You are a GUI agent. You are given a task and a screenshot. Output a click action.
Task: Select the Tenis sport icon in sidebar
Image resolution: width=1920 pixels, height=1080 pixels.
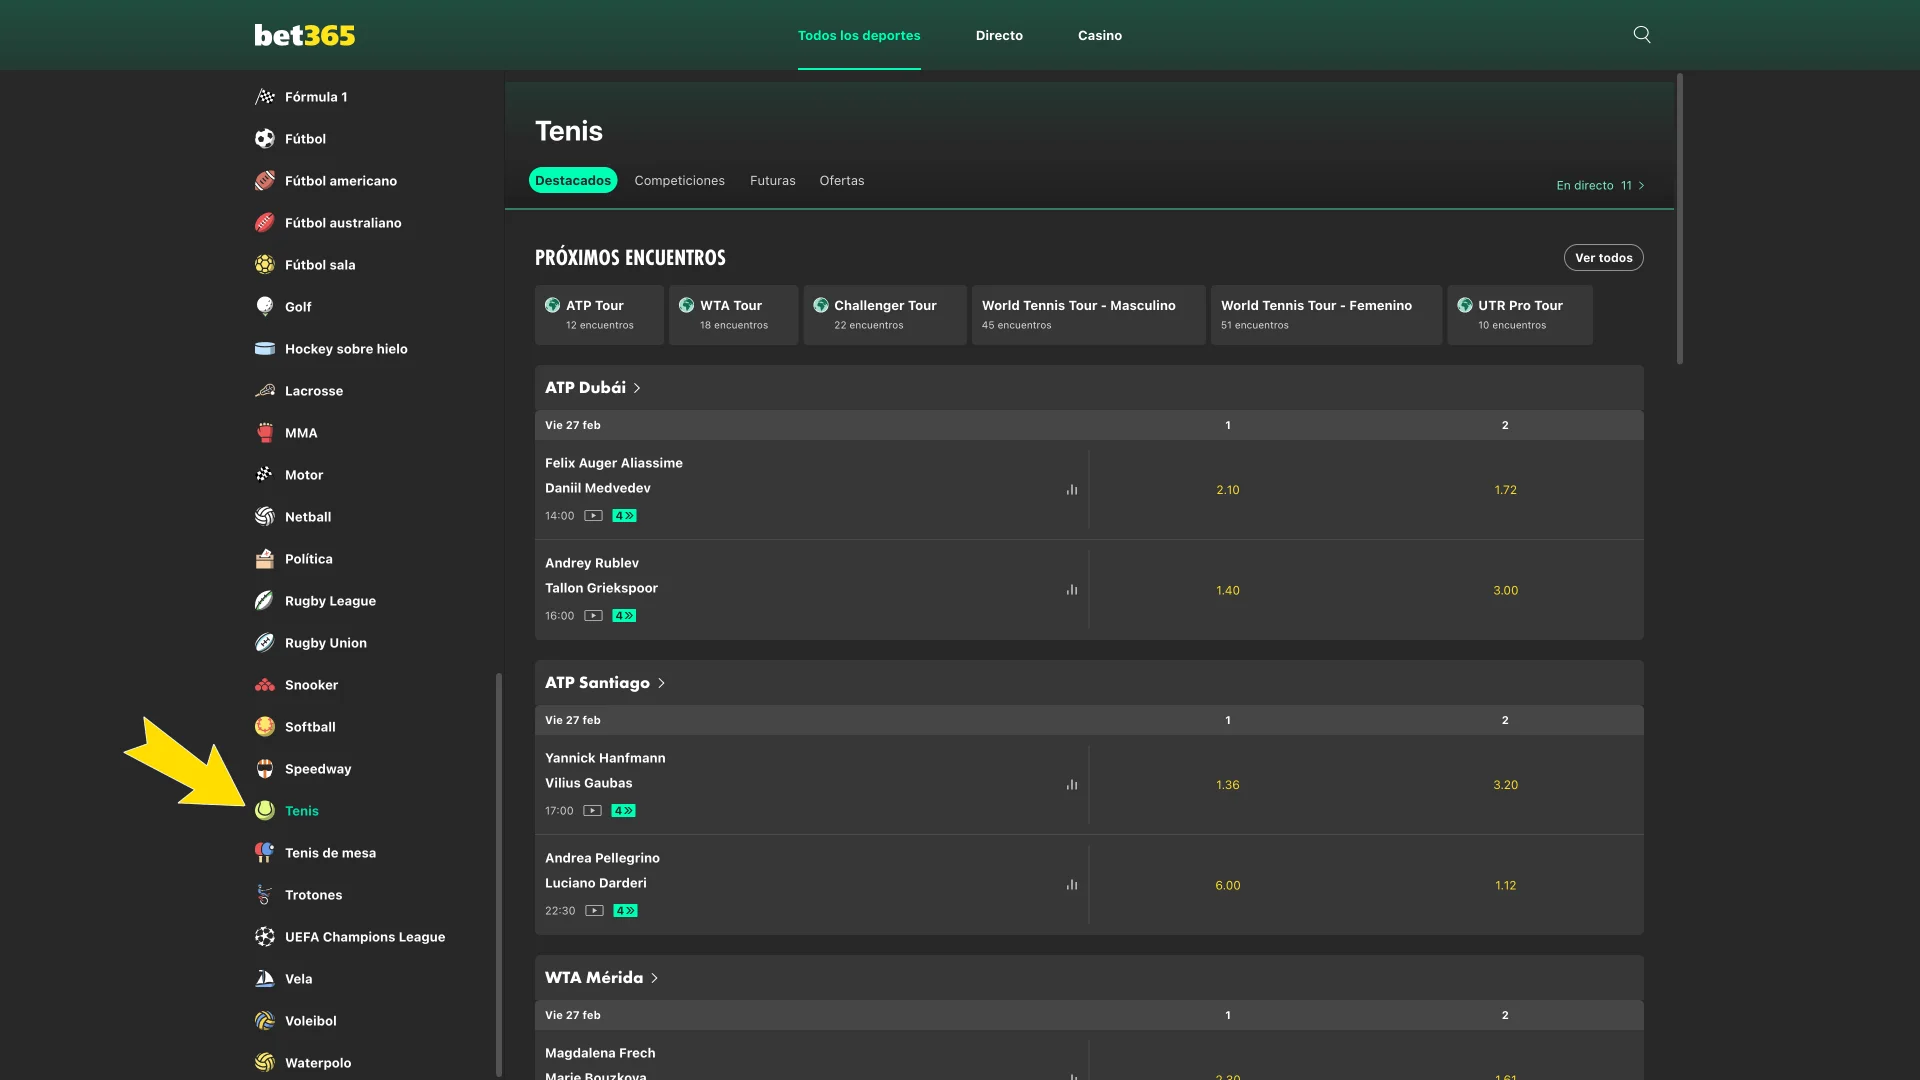pyautogui.click(x=264, y=811)
